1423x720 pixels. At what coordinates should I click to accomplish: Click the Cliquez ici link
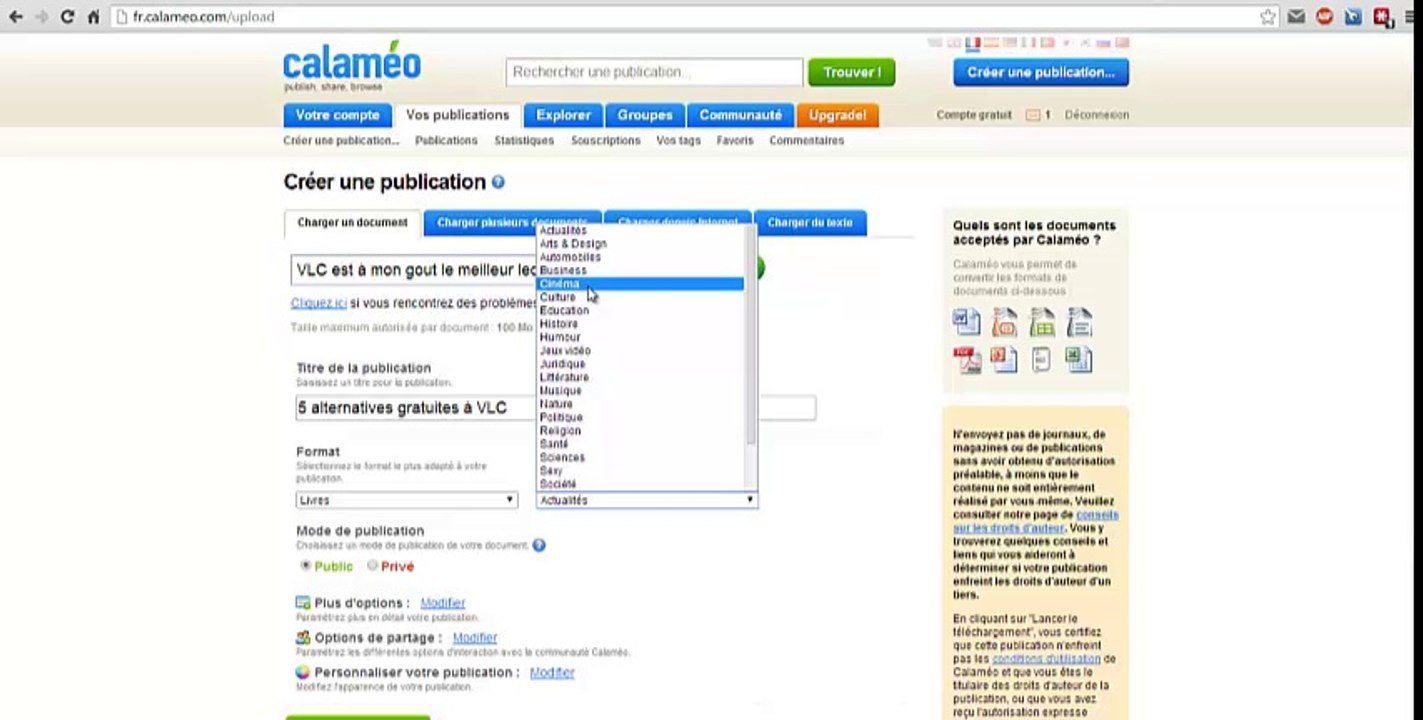[x=319, y=303]
